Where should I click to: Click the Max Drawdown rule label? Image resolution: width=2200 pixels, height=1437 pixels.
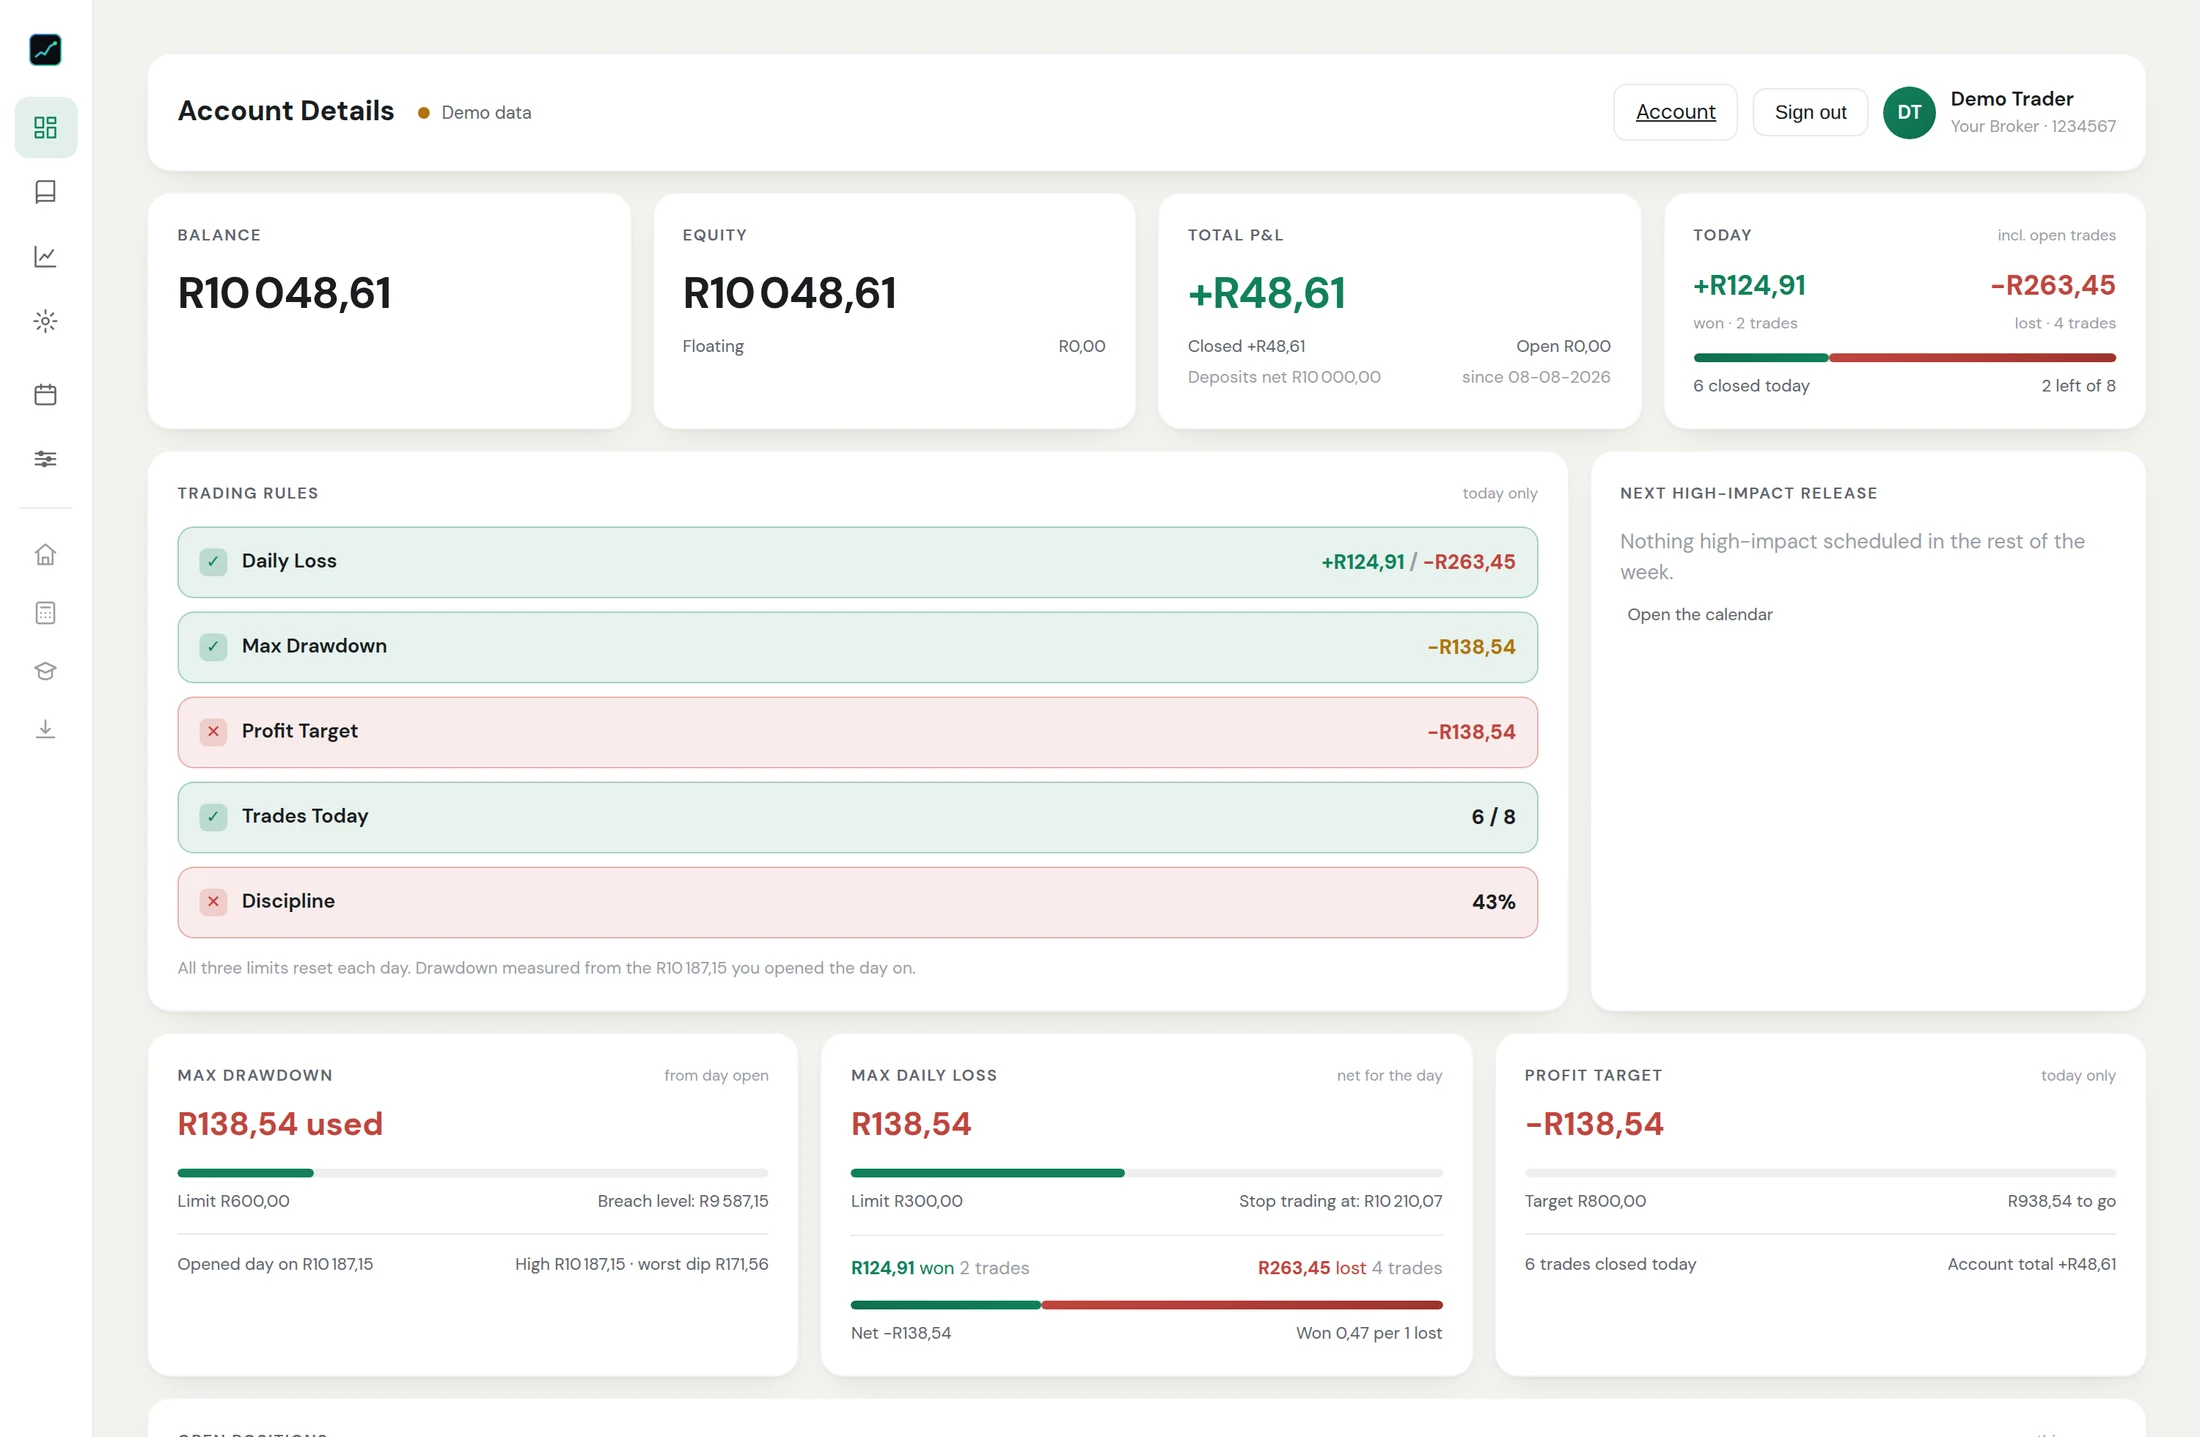tap(314, 646)
